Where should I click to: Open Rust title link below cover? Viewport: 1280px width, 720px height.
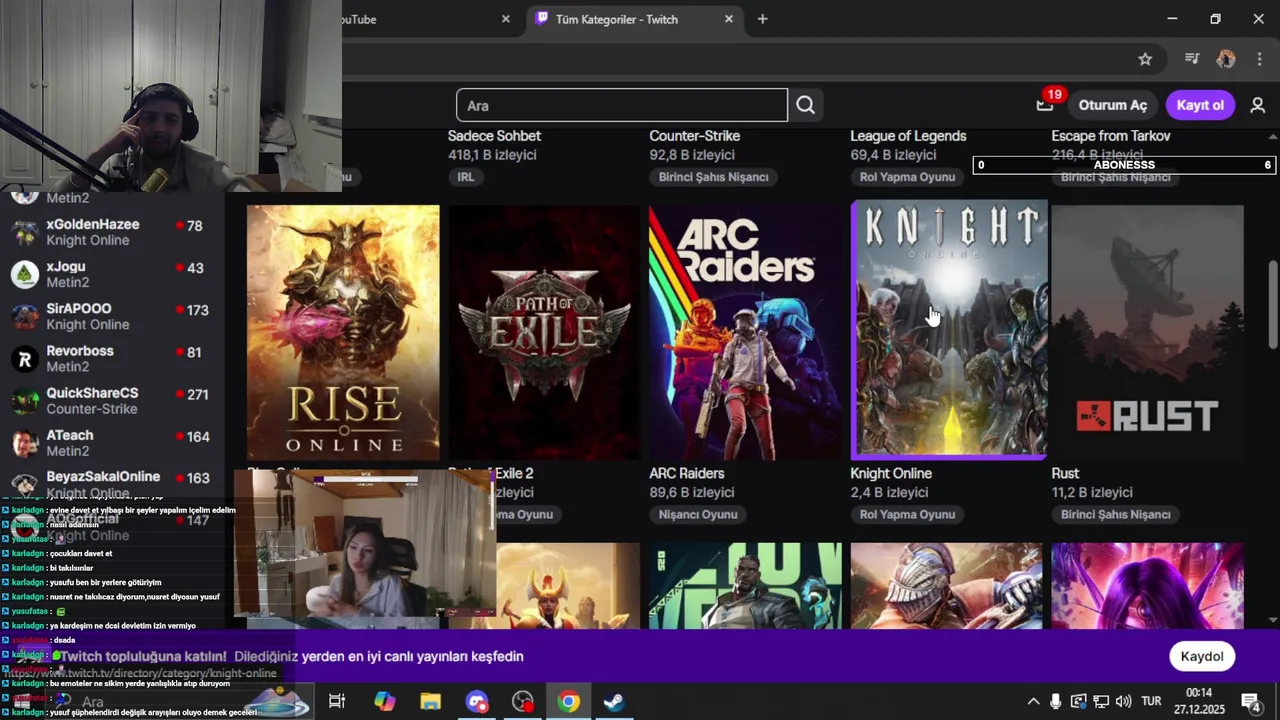coord(1065,473)
